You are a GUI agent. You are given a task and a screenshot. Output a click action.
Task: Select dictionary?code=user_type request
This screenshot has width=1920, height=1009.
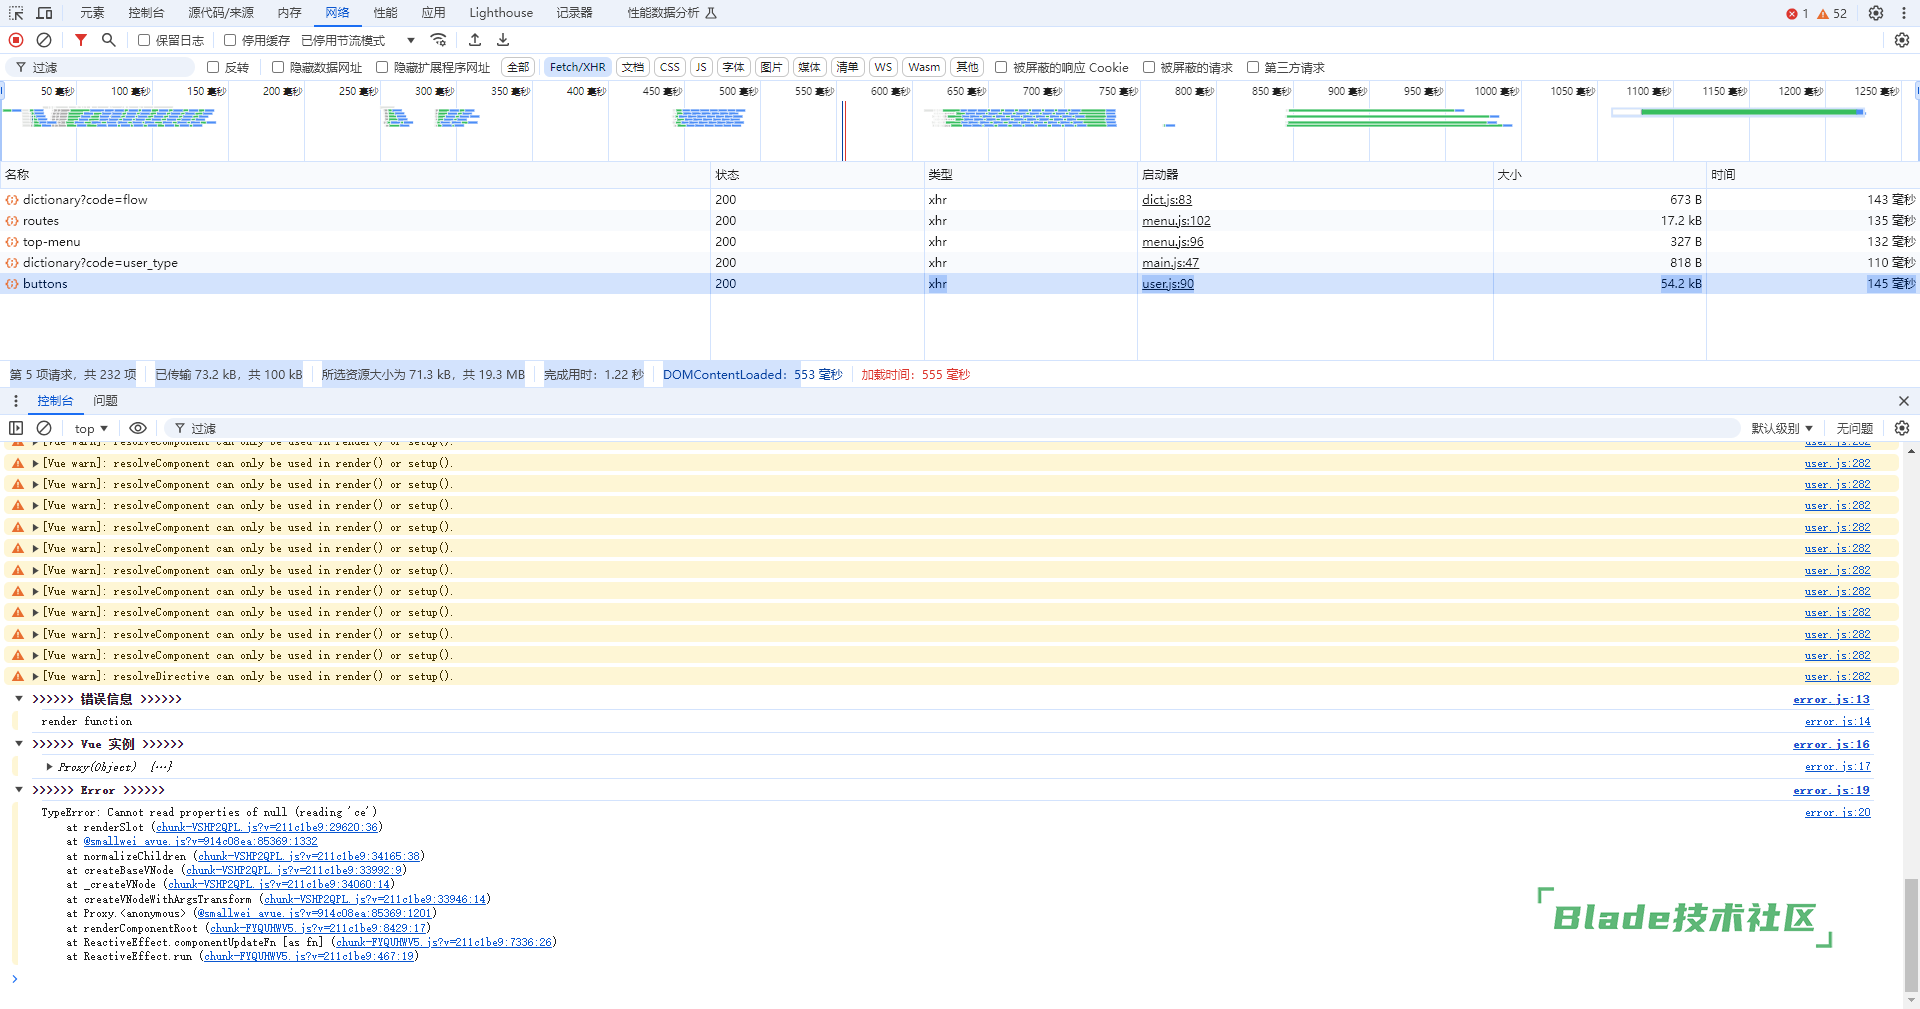pyautogui.click(x=960, y=263)
